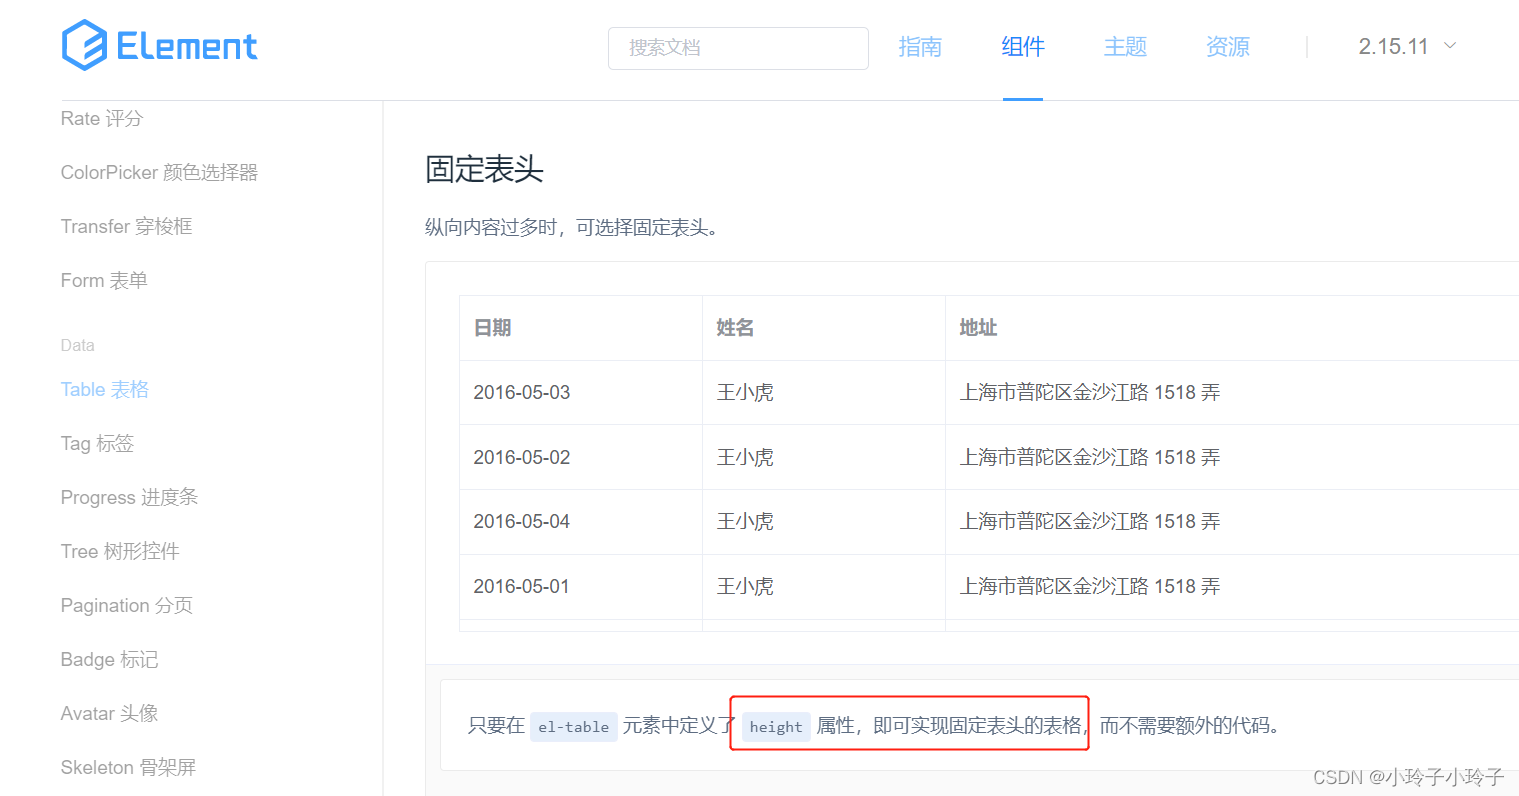
Task: Click the height code tag
Action: click(776, 727)
